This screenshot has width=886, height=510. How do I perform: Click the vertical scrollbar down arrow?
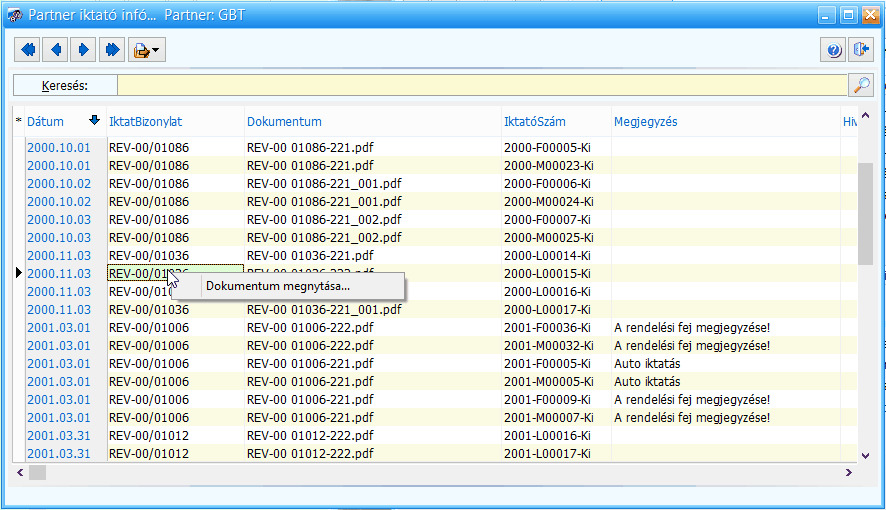(865, 455)
